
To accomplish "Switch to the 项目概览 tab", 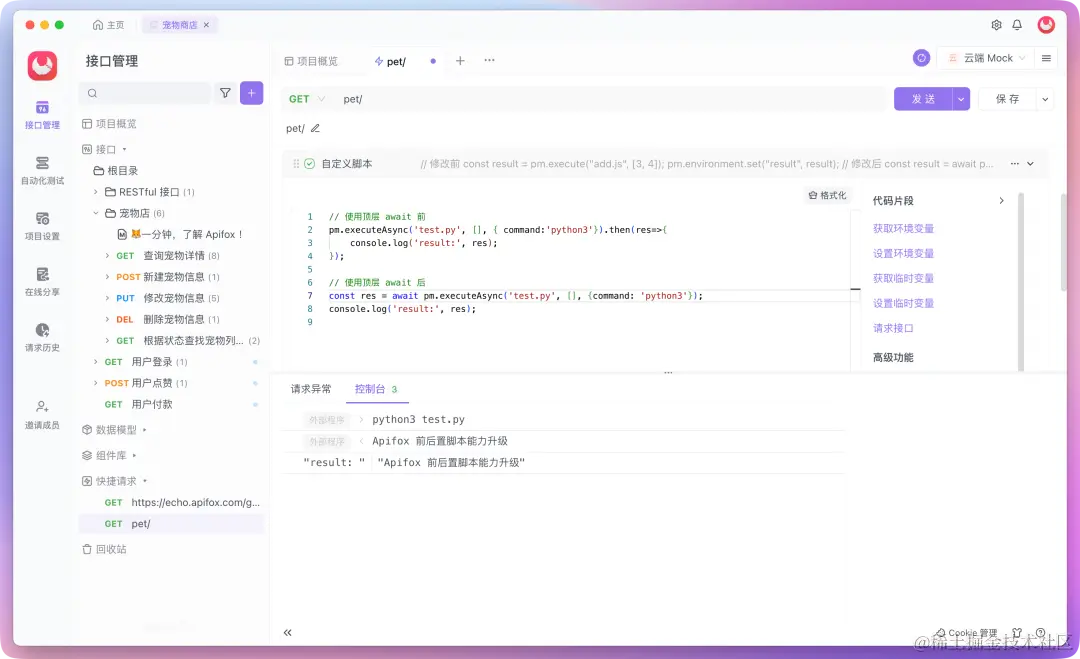I will point(311,61).
